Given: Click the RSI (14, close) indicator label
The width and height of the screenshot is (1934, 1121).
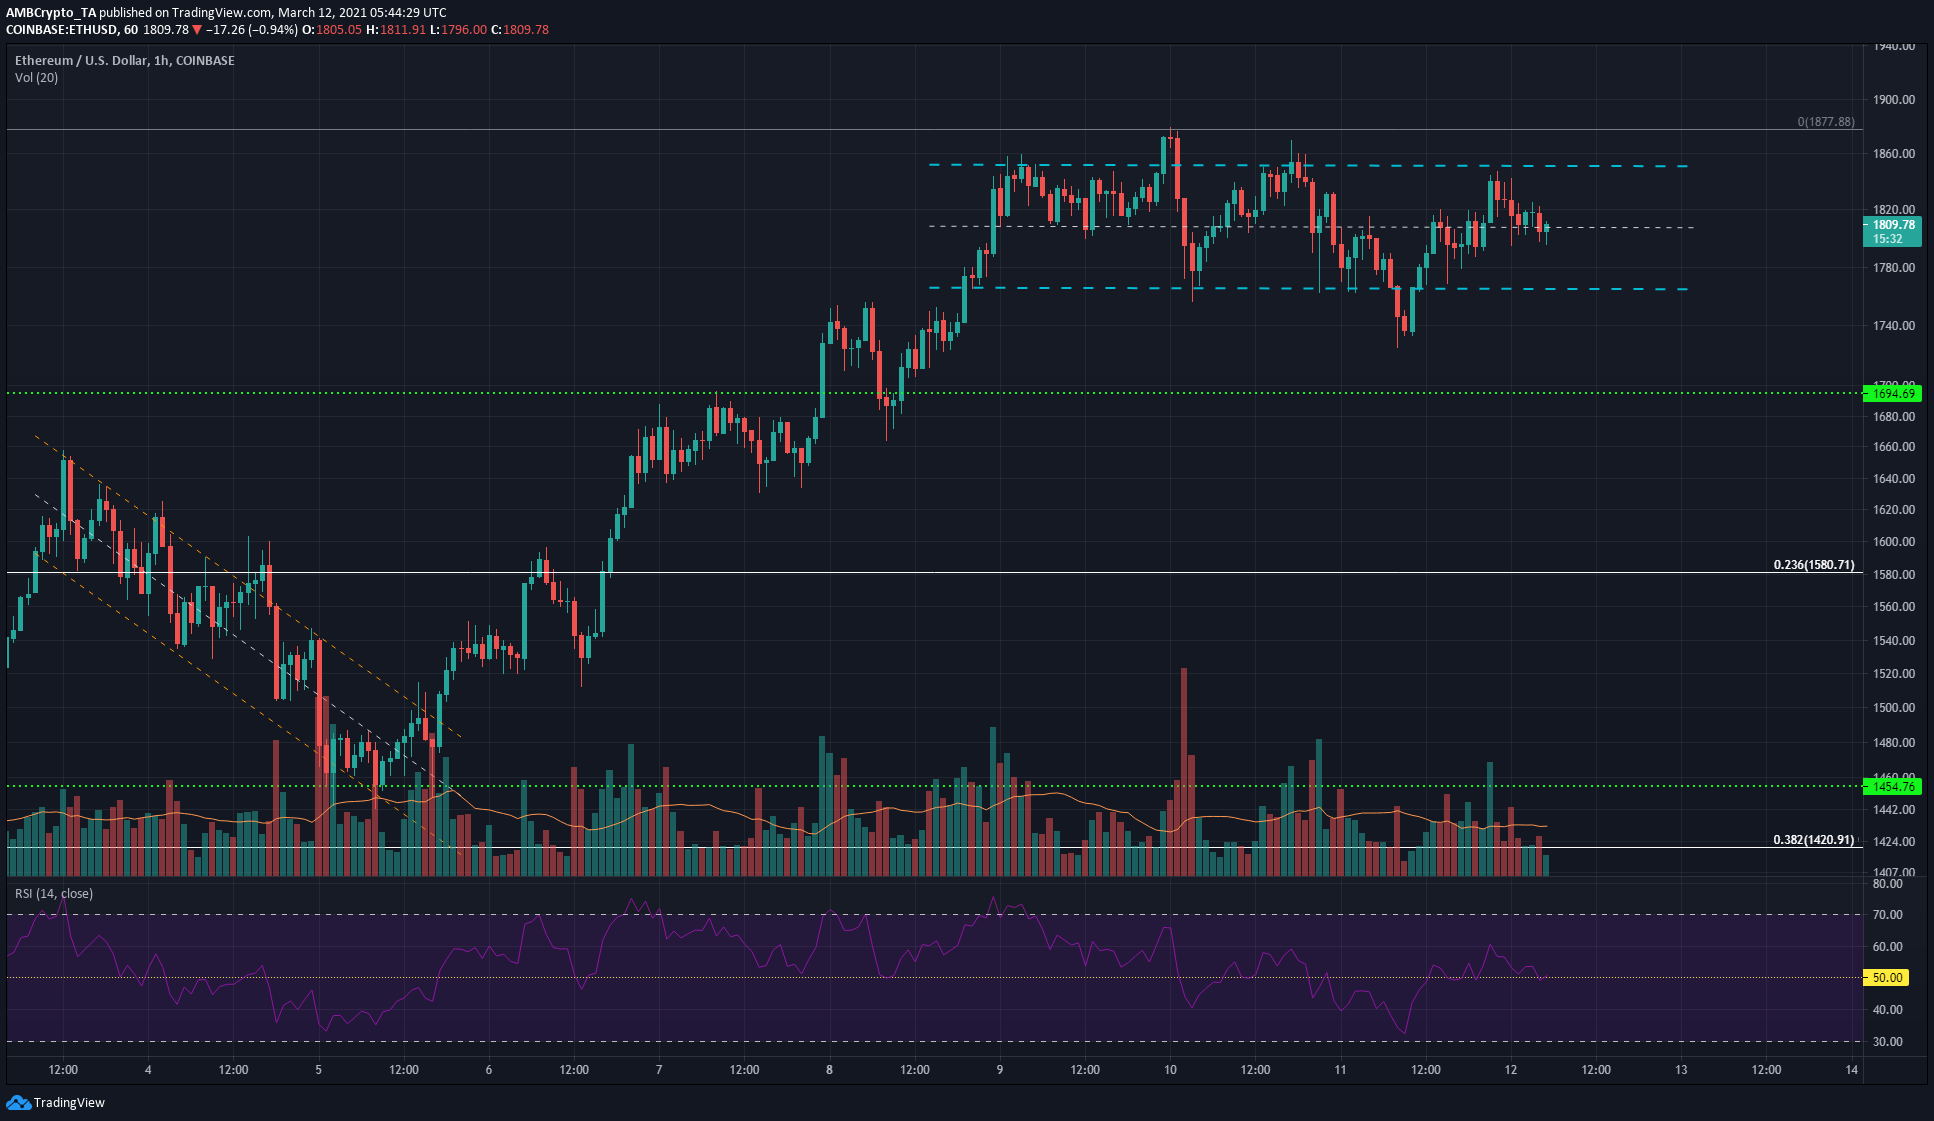Looking at the screenshot, I should point(53,893).
